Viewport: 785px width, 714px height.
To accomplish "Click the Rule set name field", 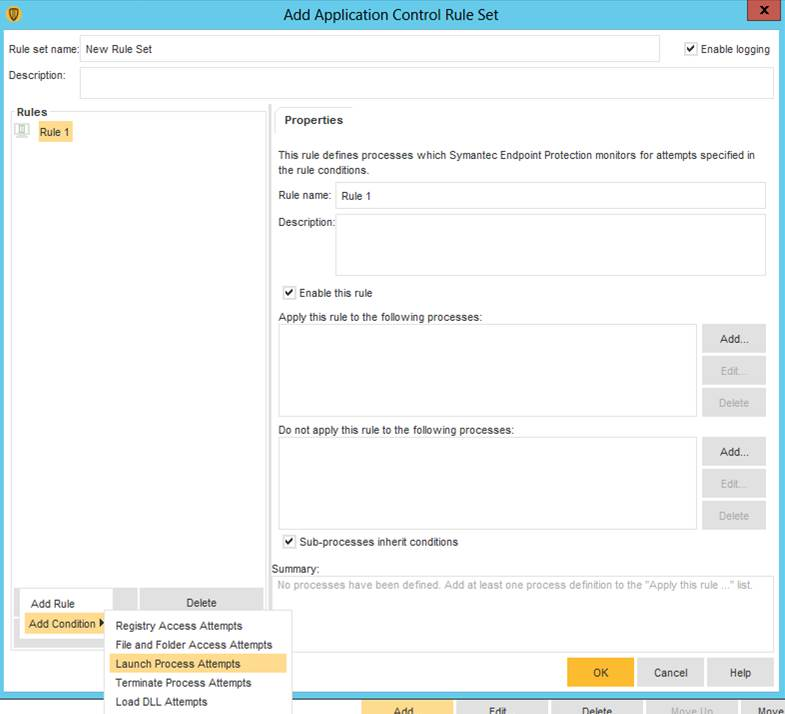I will pos(369,49).
